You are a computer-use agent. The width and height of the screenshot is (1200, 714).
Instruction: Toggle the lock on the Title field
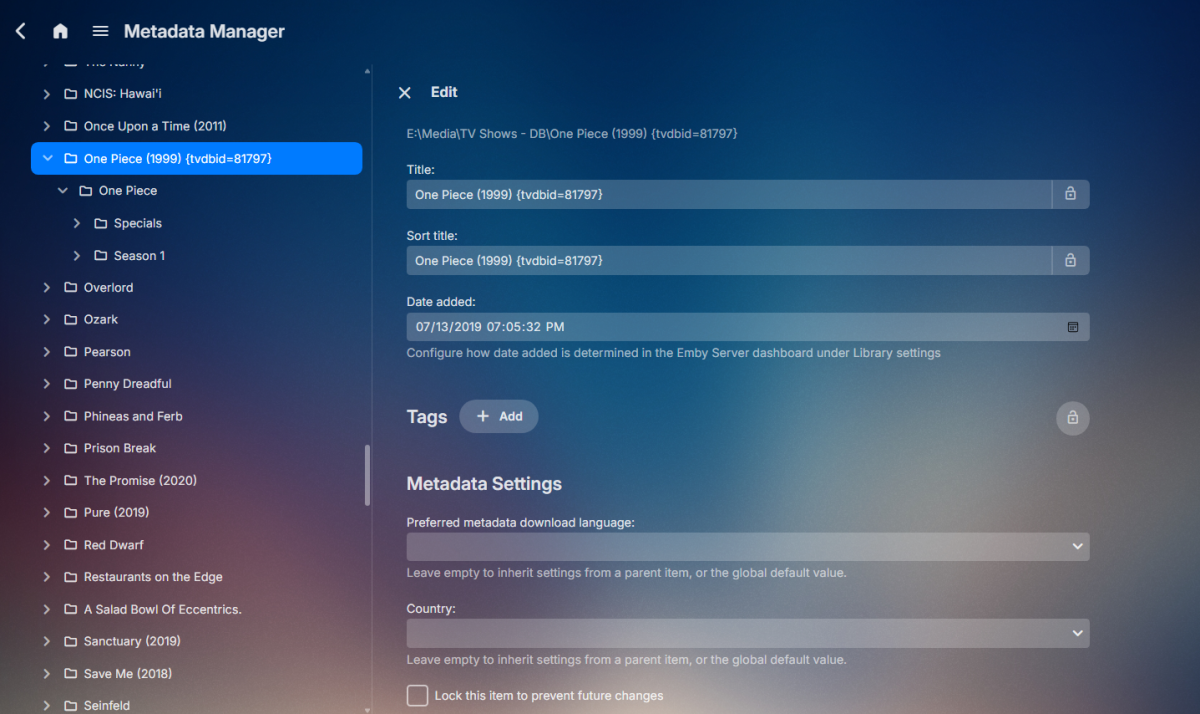point(1070,194)
